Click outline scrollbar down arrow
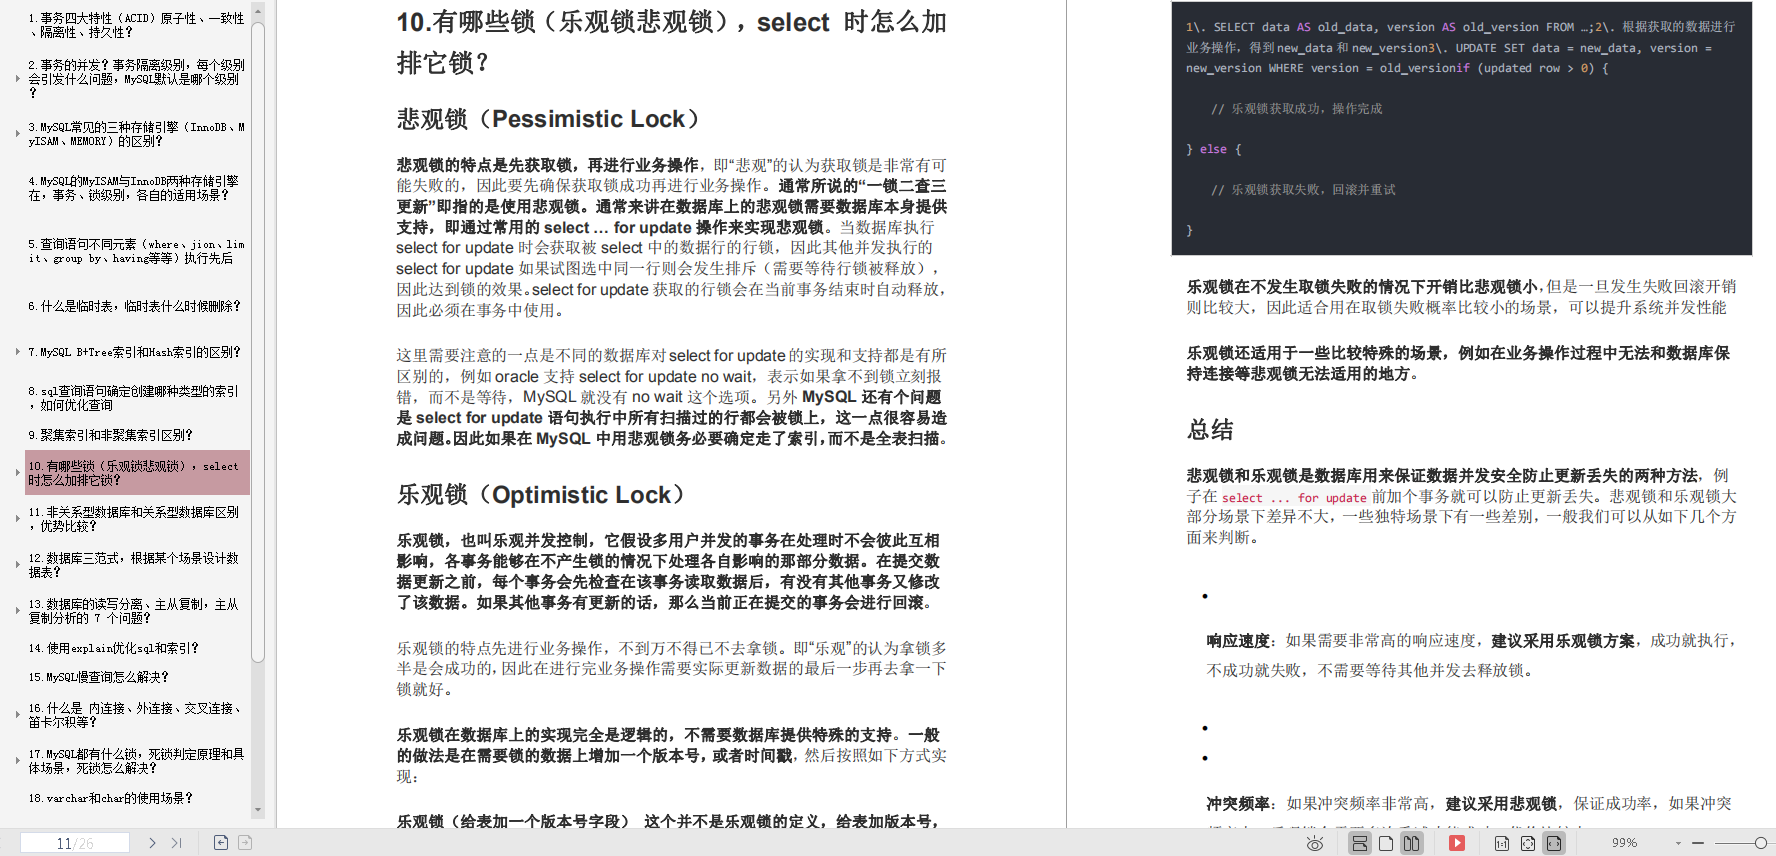Screen dimensions: 1776x856 pos(258,810)
